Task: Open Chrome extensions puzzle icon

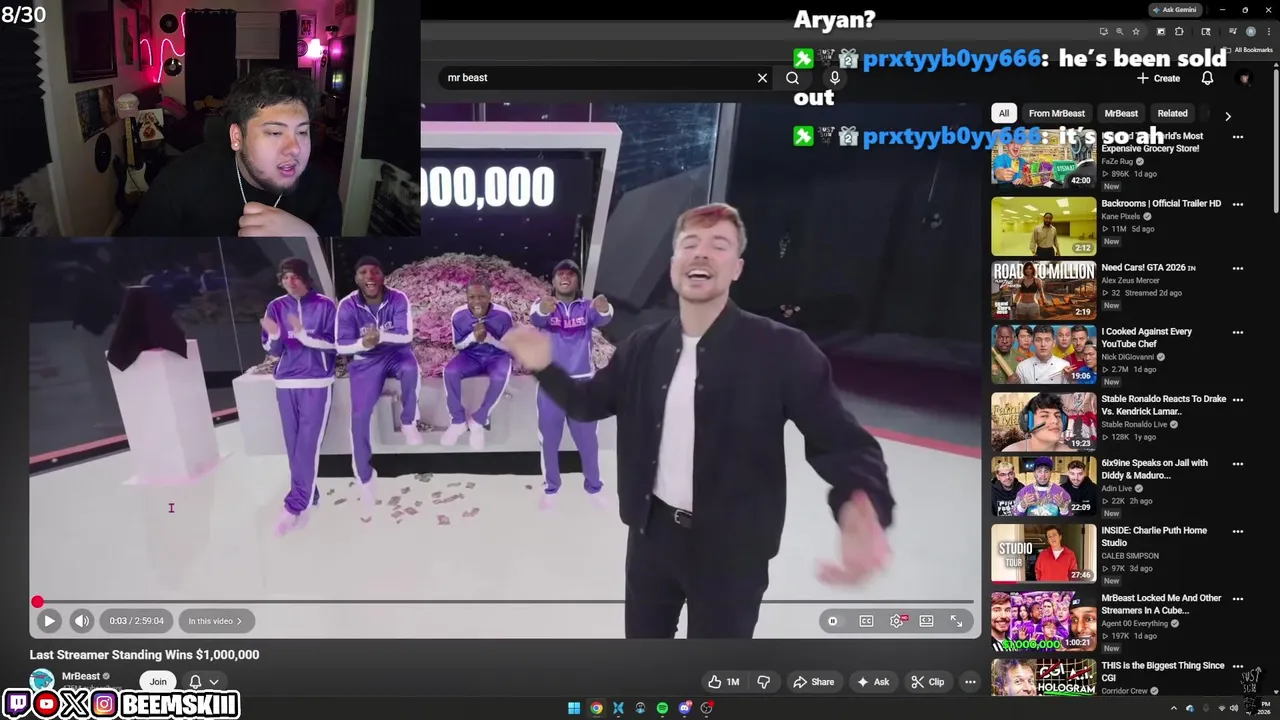Action: pyautogui.click(x=1179, y=31)
